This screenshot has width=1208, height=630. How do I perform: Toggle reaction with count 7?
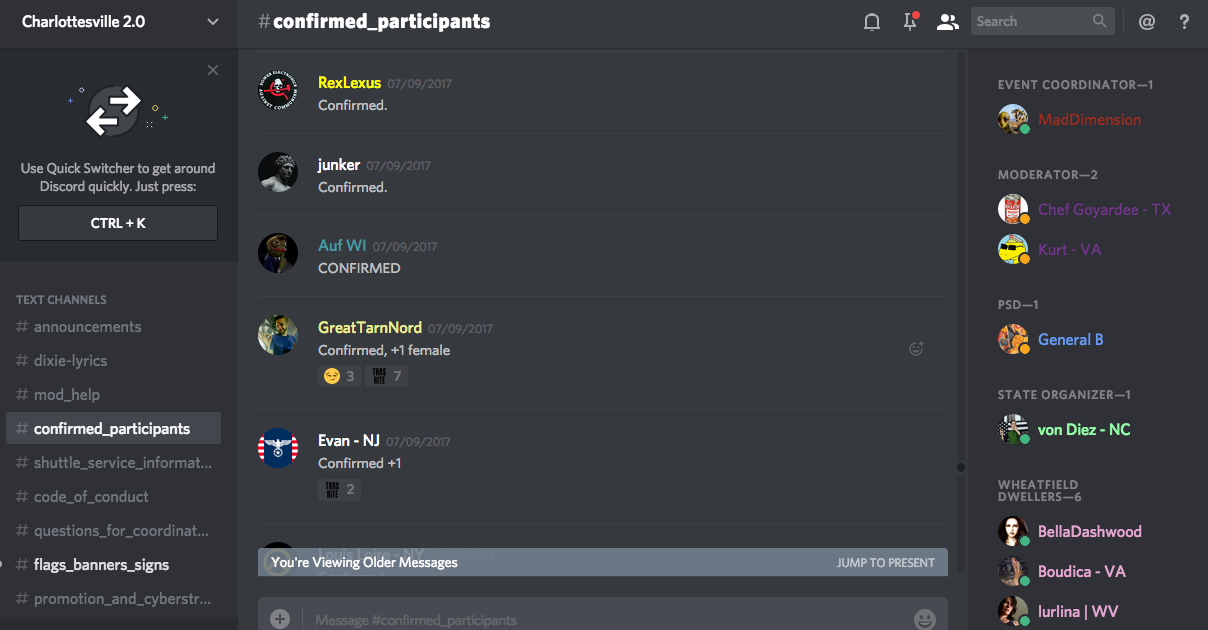(386, 376)
